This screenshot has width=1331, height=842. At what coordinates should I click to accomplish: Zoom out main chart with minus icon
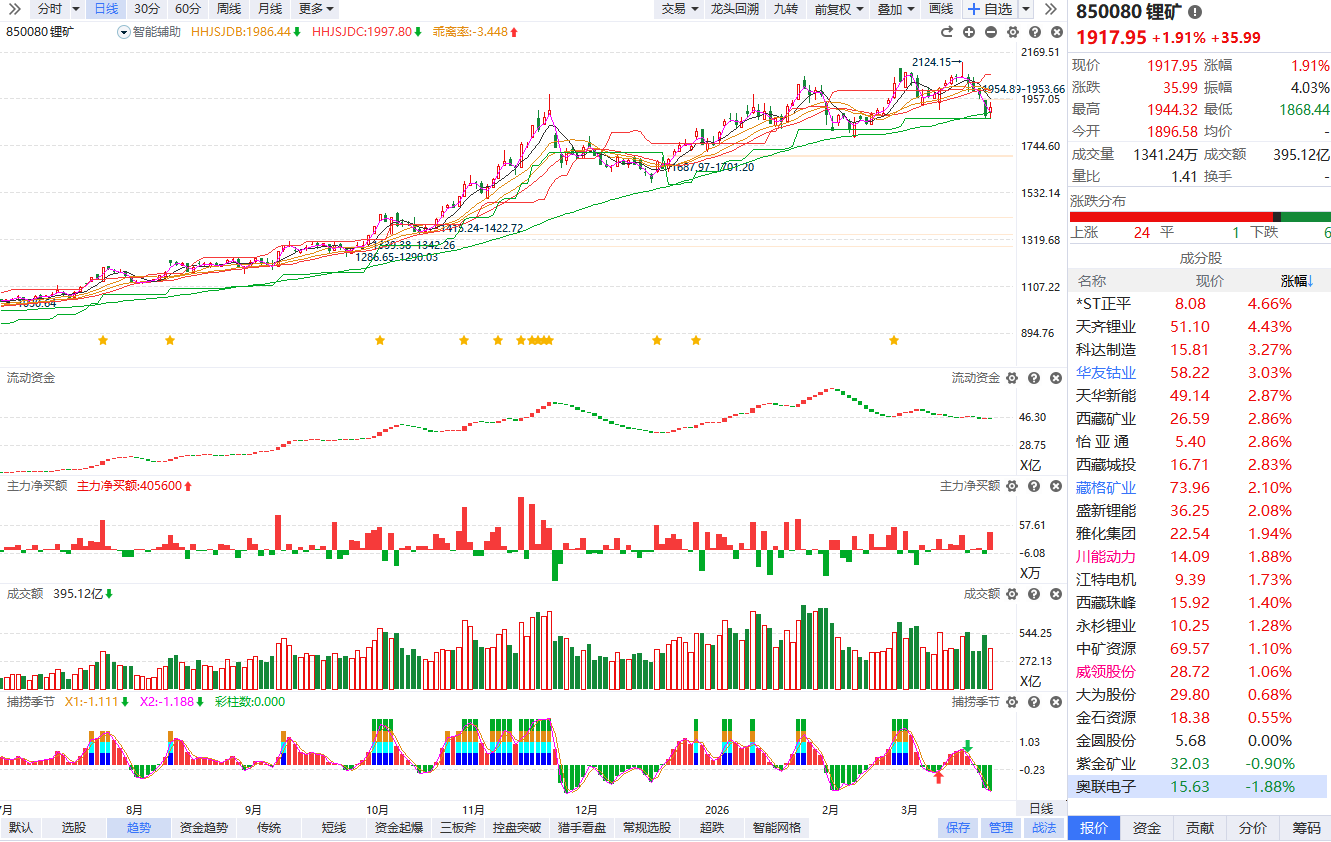(x=991, y=32)
